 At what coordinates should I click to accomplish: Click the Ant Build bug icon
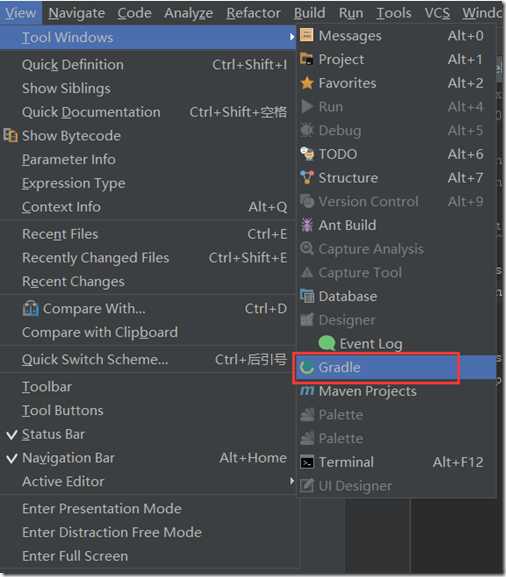[x=307, y=225]
